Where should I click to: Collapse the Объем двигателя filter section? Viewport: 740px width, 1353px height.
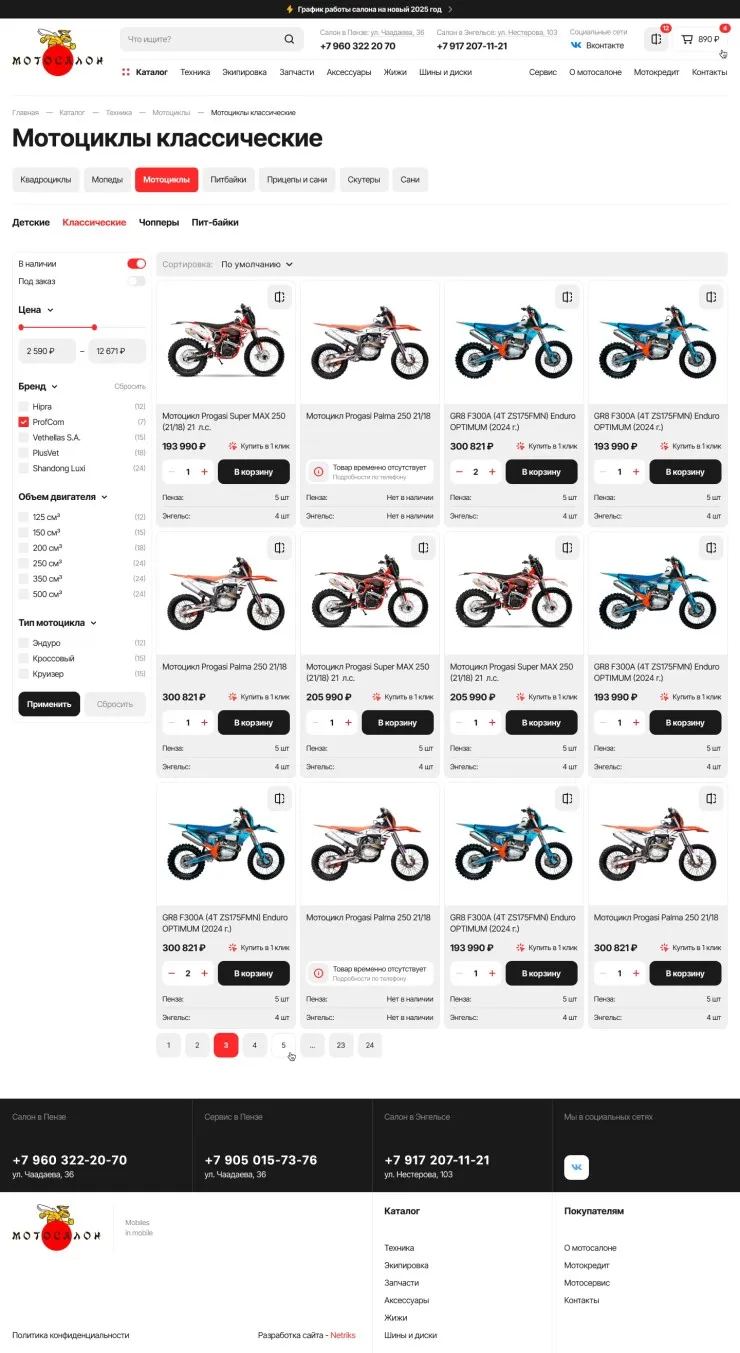coord(104,497)
